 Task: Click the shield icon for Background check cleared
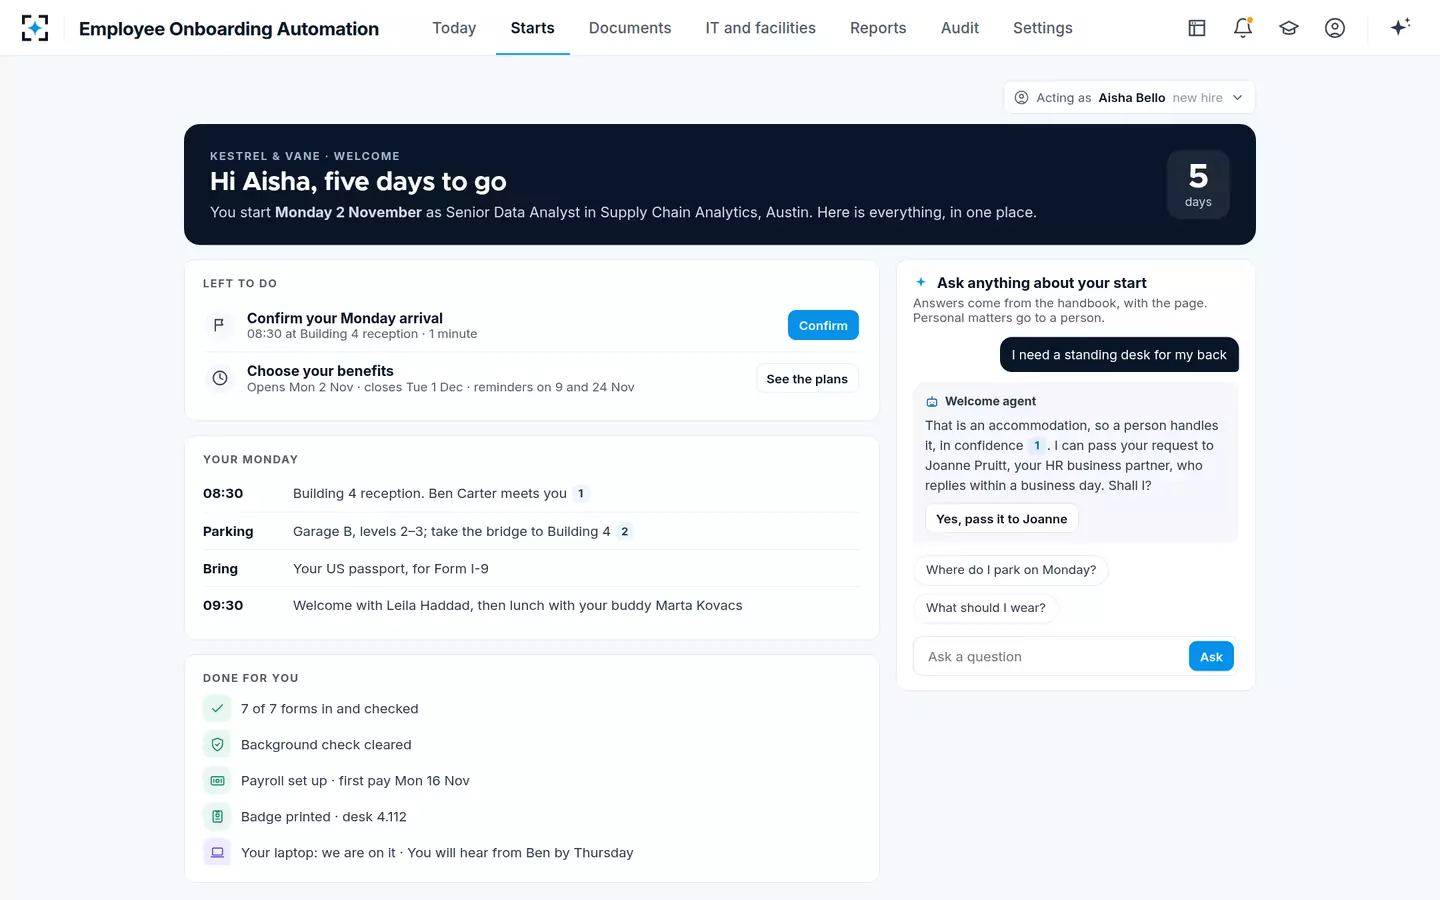pyautogui.click(x=217, y=744)
